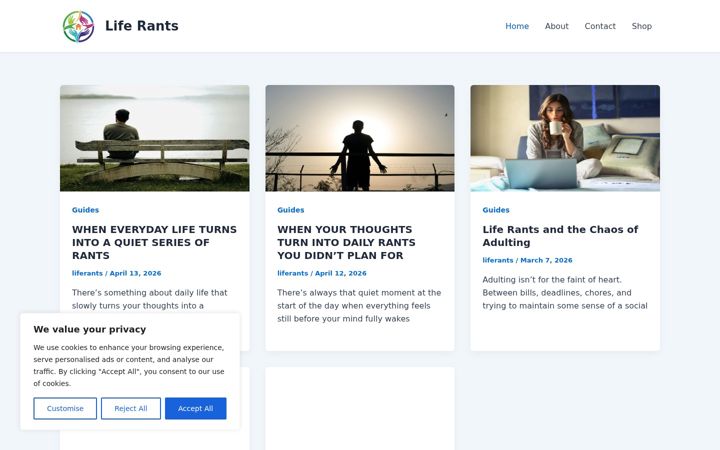
Task: Go to the Home menu item
Action: click(x=517, y=26)
